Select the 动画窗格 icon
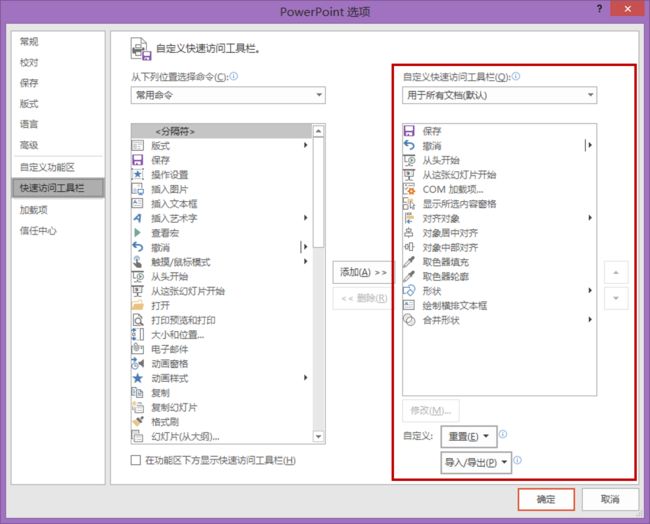650x524 pixels. [x=138, y=364]
